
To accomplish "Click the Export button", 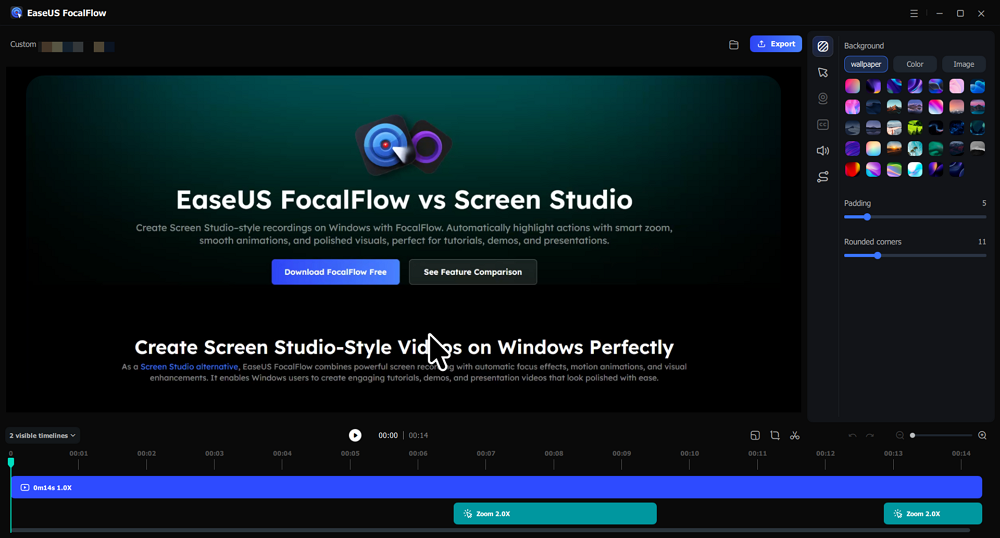I will [776, 44].
